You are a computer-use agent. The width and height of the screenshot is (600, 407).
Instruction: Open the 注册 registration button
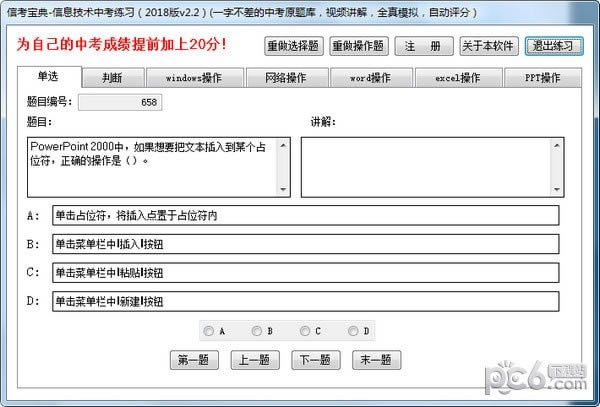coord(423,46)
